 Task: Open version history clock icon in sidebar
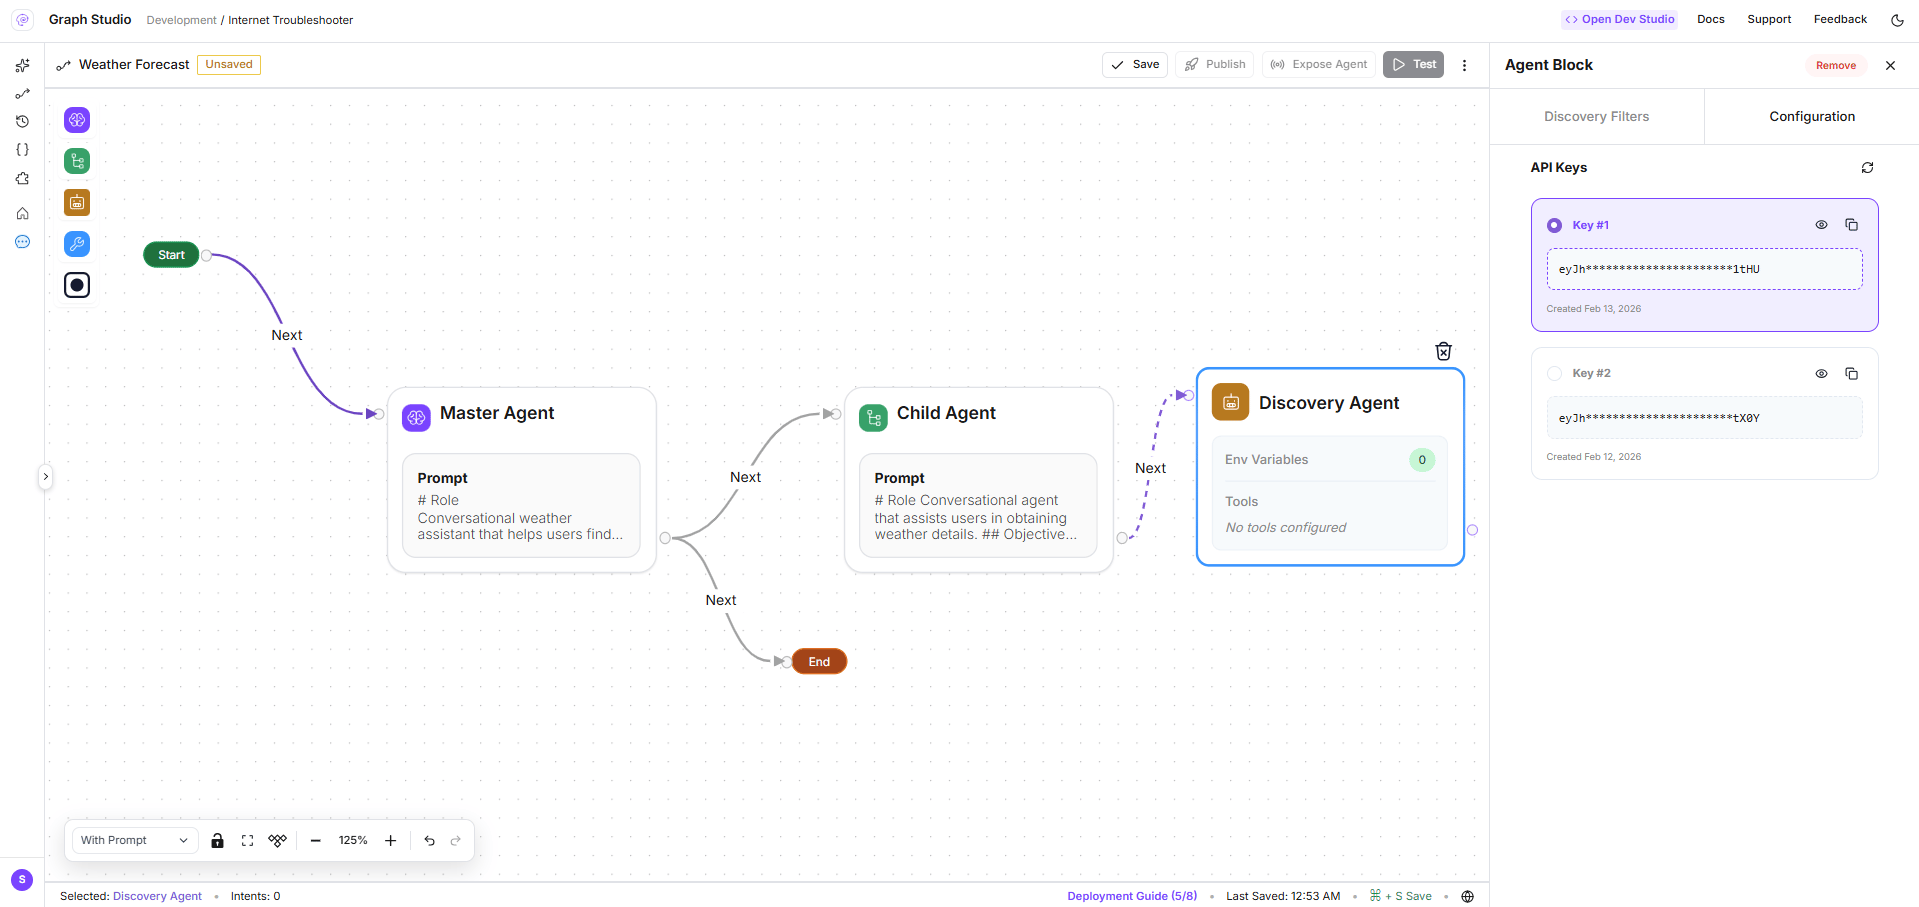pyautogui.click(x=22, y=121)
